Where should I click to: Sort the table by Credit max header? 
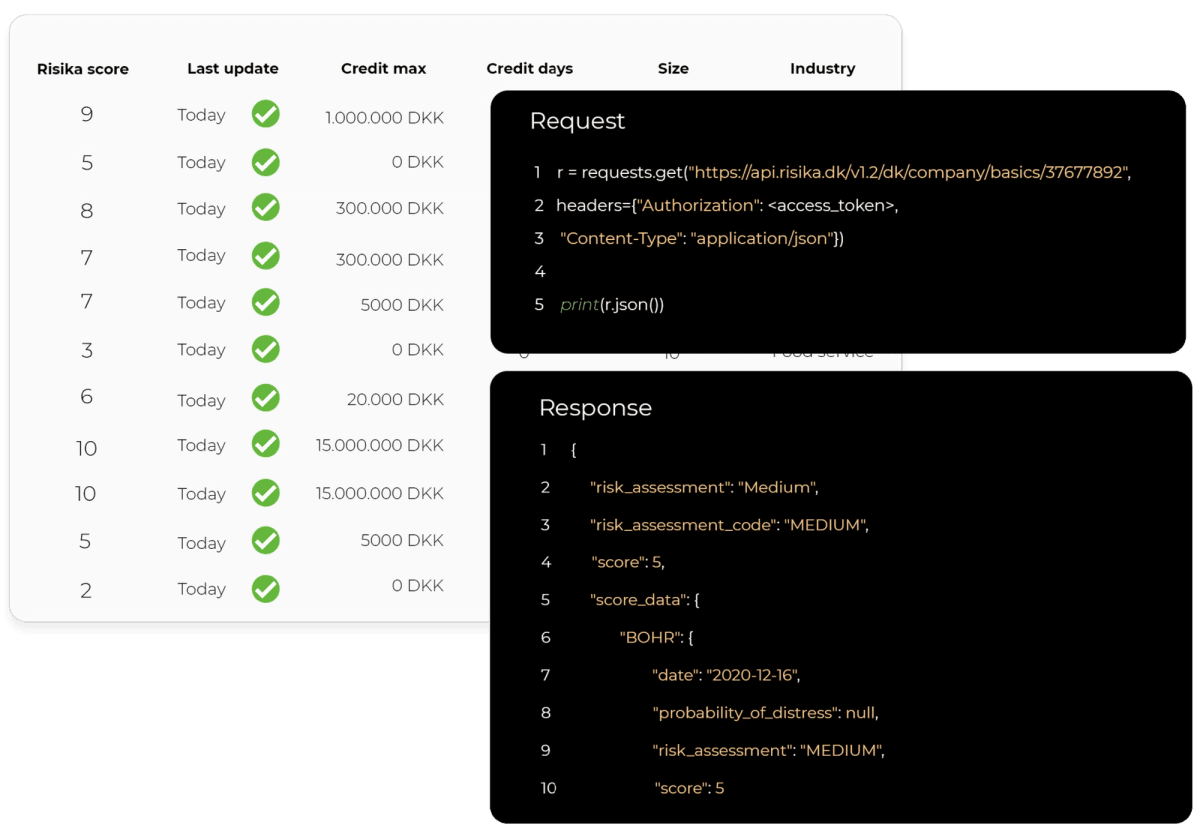pos(383,69)
